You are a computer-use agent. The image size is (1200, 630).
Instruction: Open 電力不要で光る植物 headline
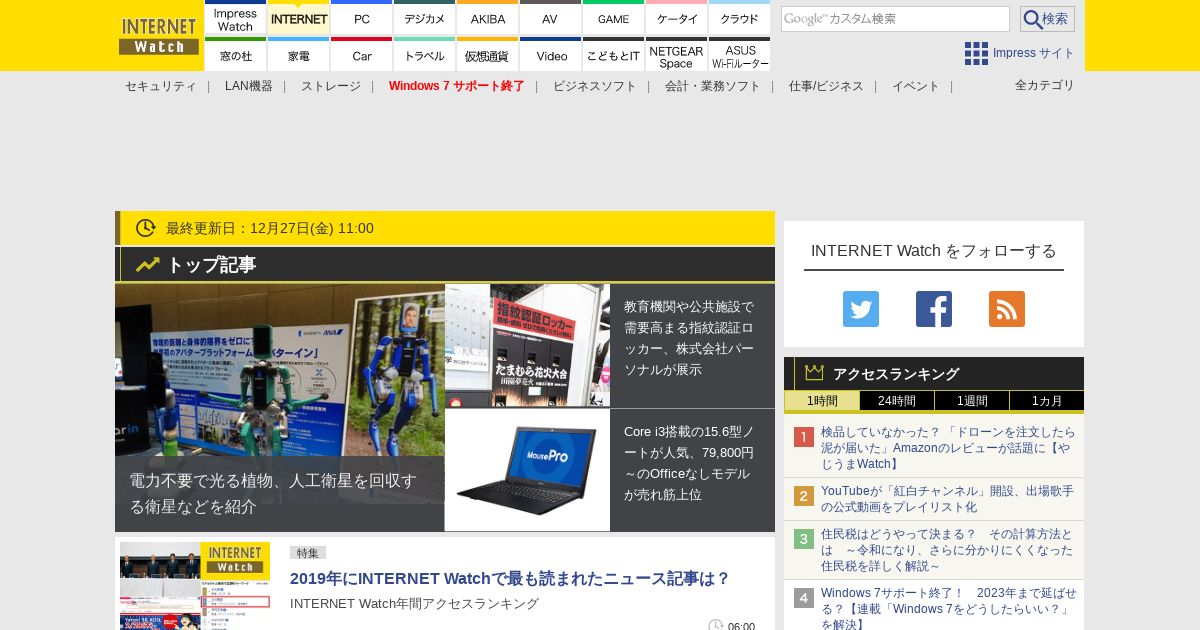tap(273, 493)
